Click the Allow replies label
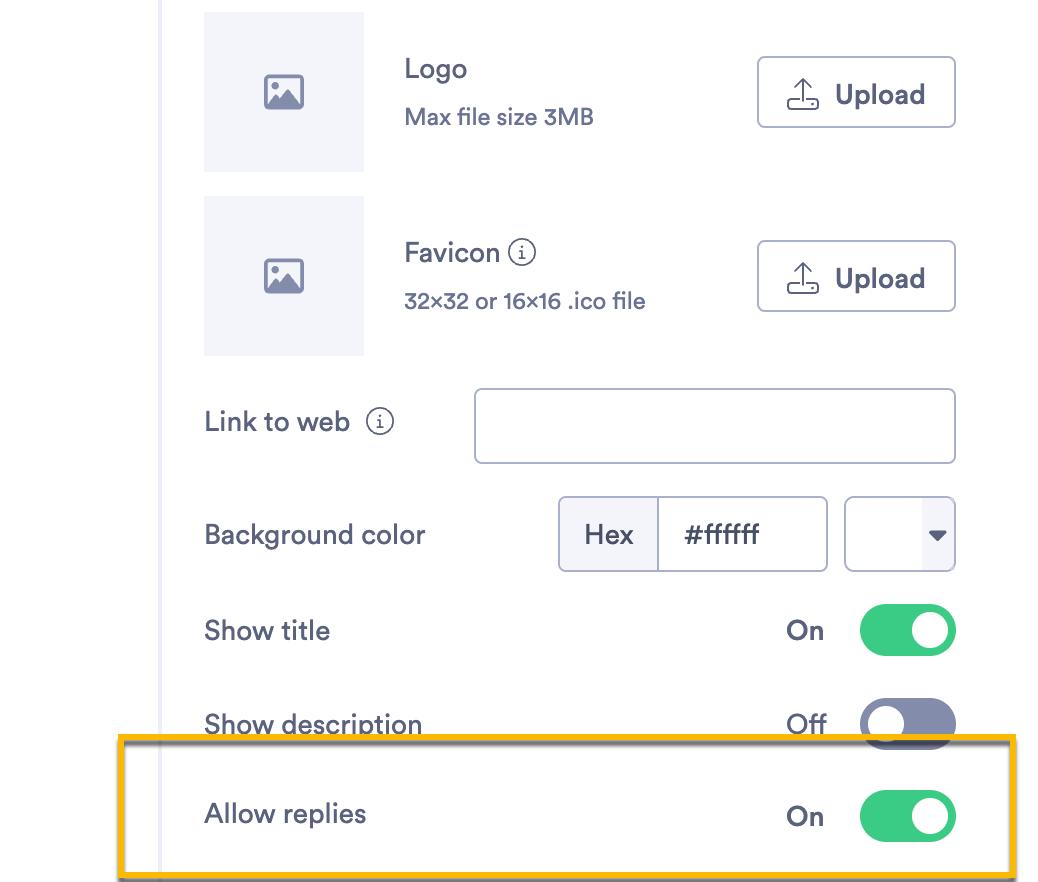1038x882 pixels. [x=285, y=814]
